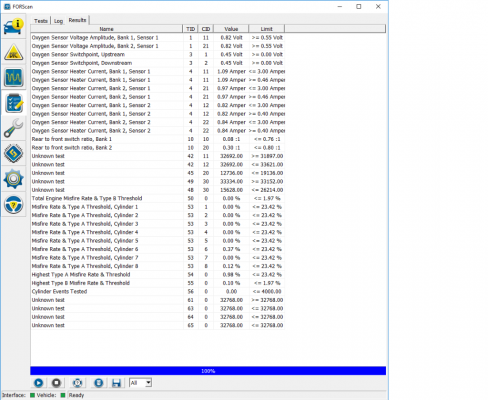
Task: Sort results by the Value column header
Action: (231, 29)
